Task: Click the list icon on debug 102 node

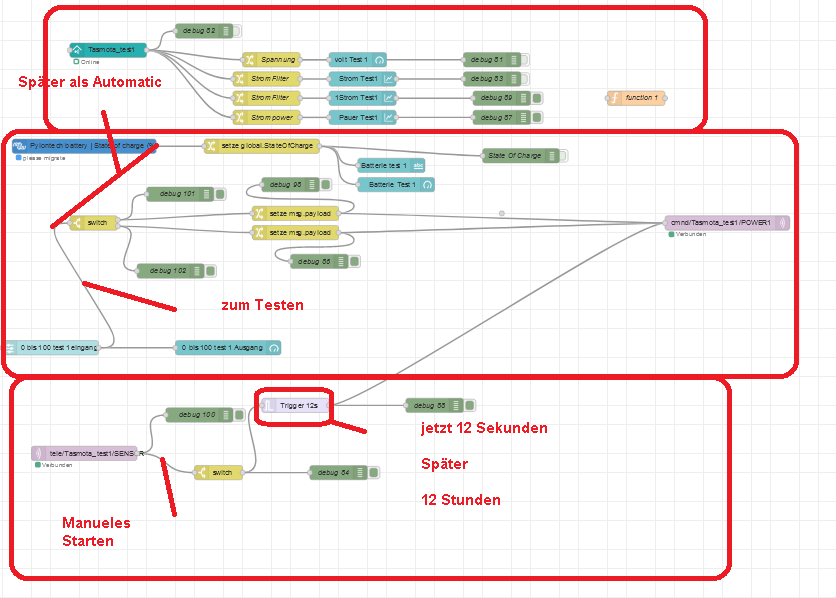Action: pyautogui.click(x=197, y=271)
